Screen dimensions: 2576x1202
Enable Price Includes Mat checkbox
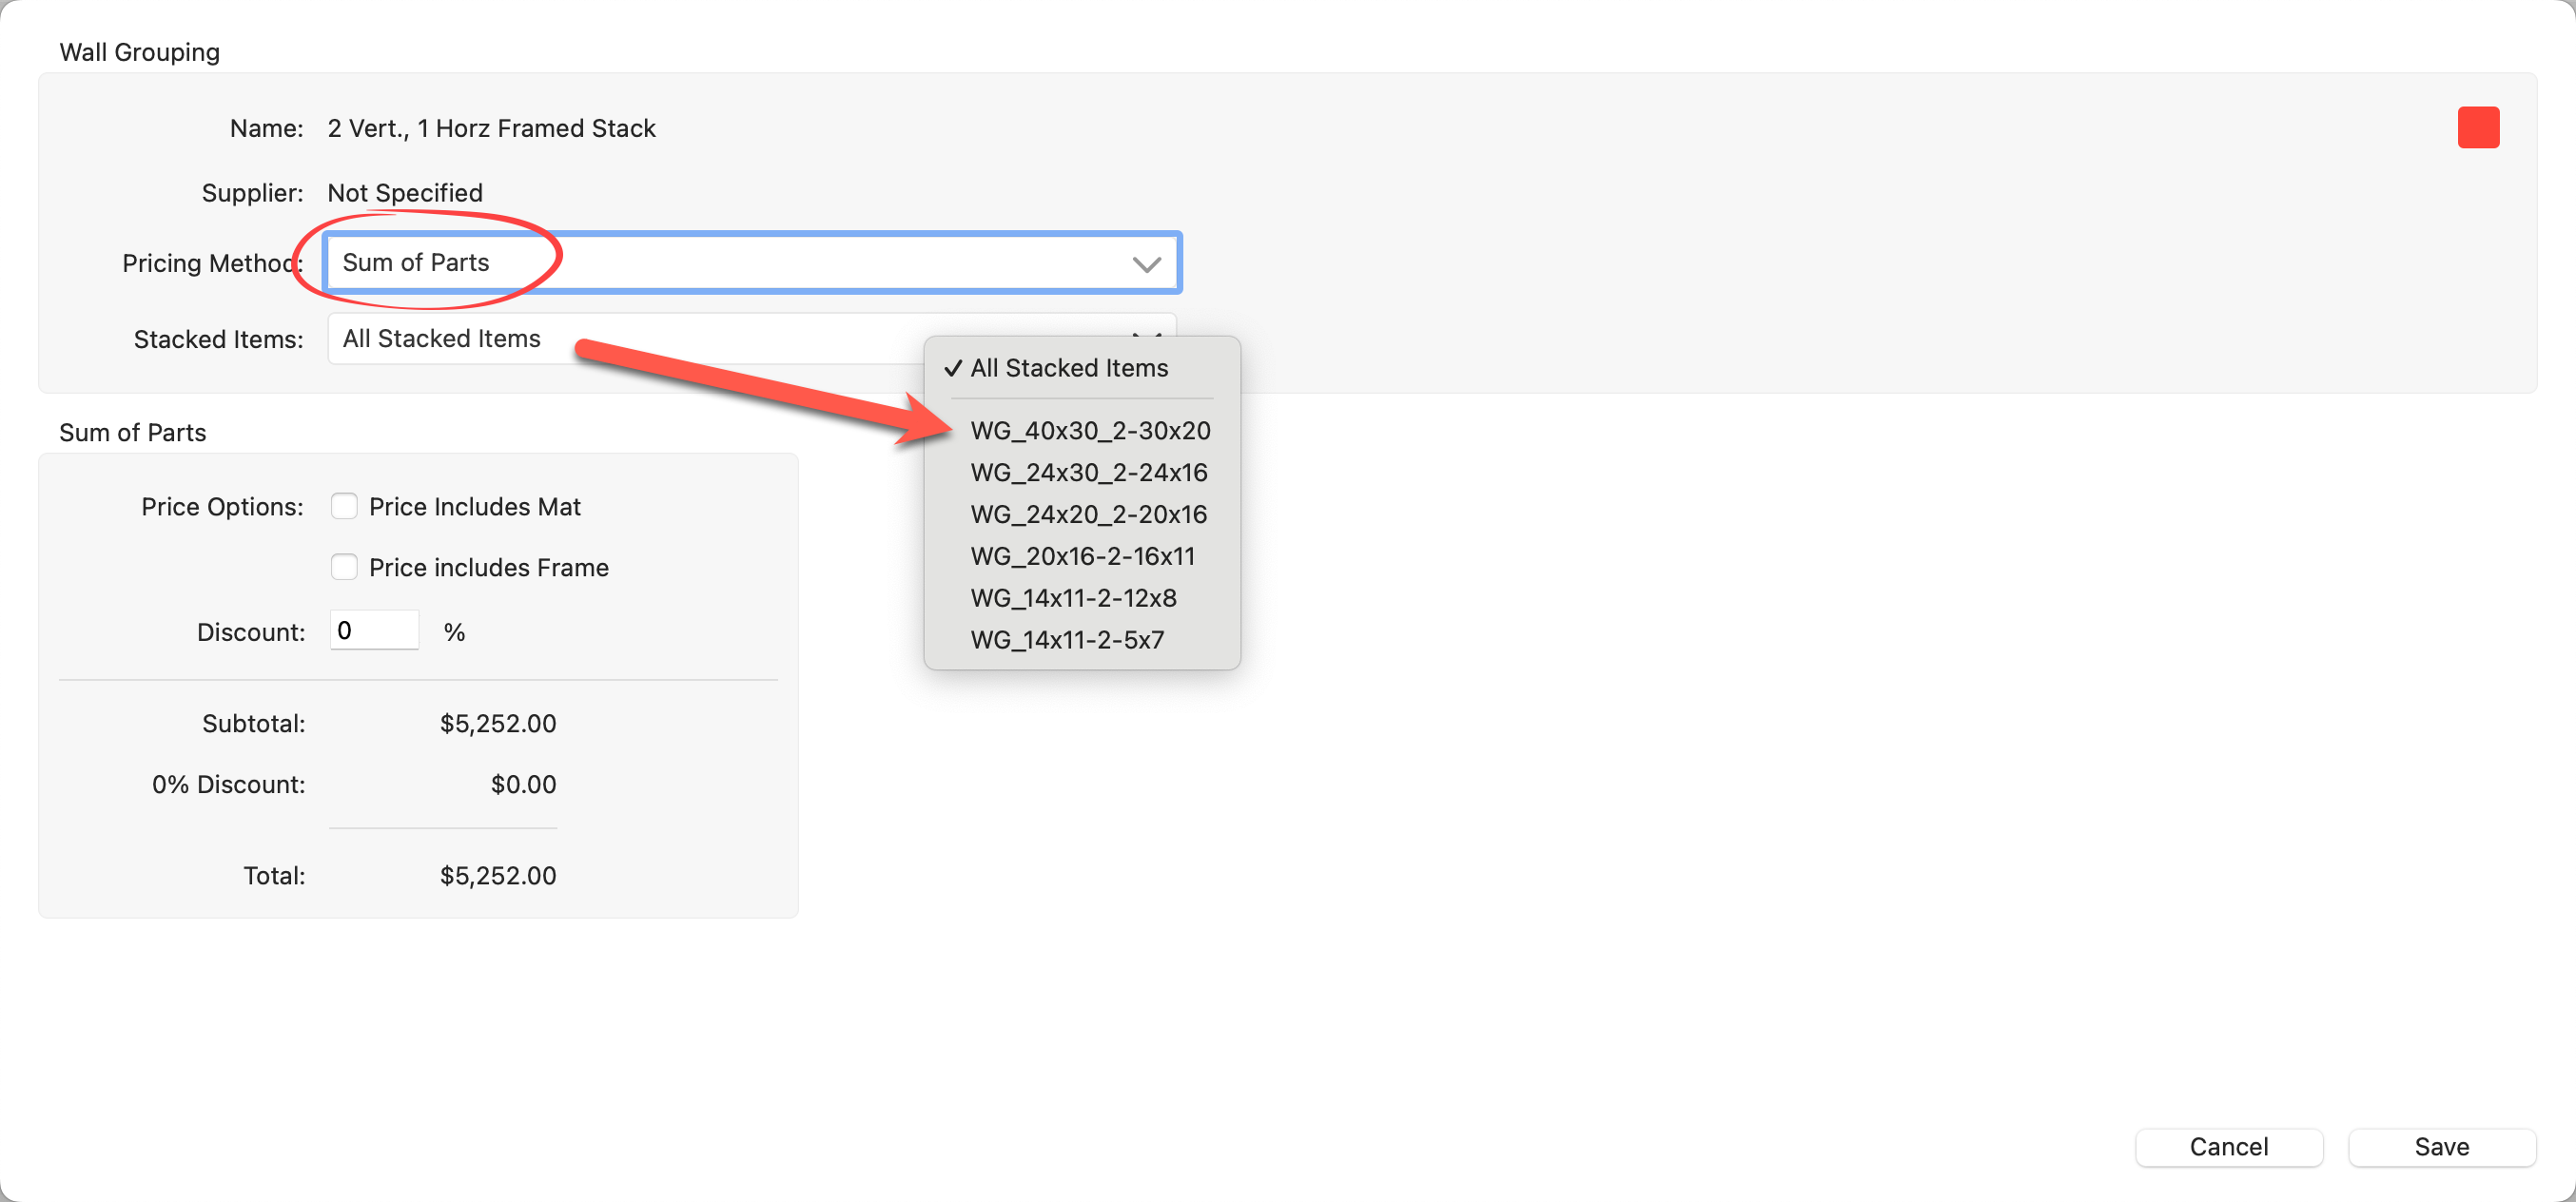point(344,507)
